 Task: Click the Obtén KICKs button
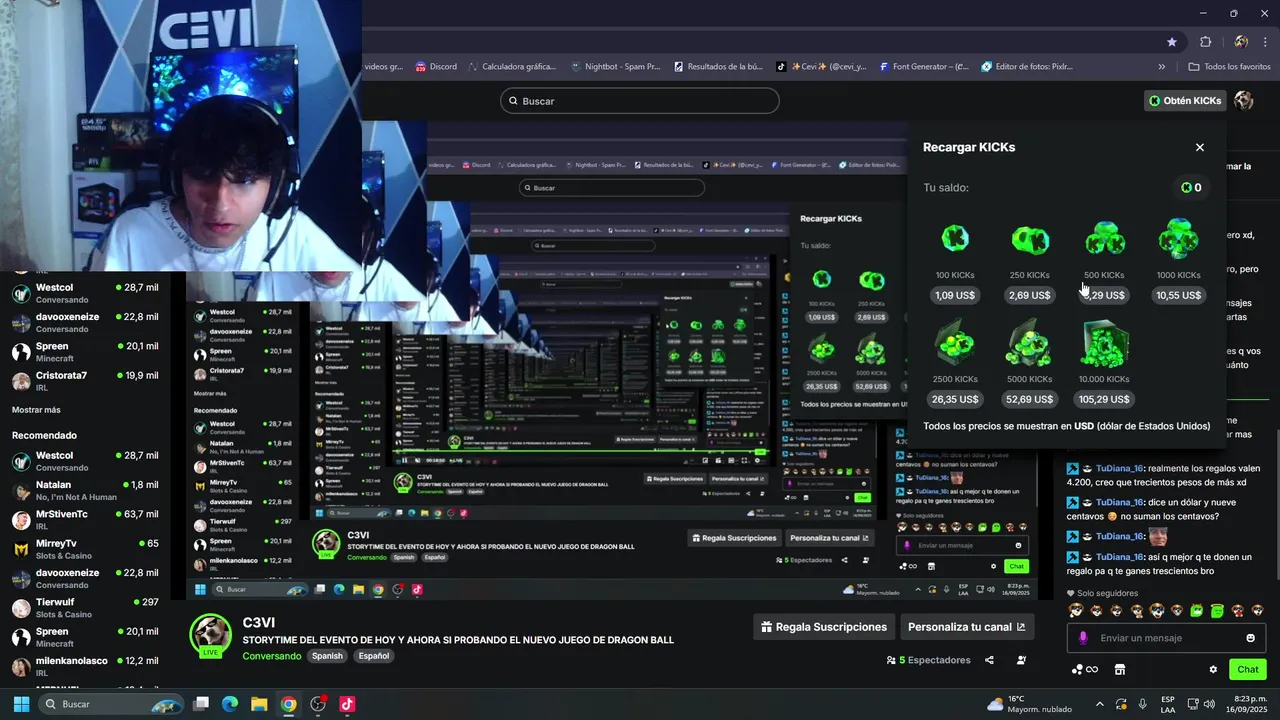pyautogui.click(x=1185, y=100)
